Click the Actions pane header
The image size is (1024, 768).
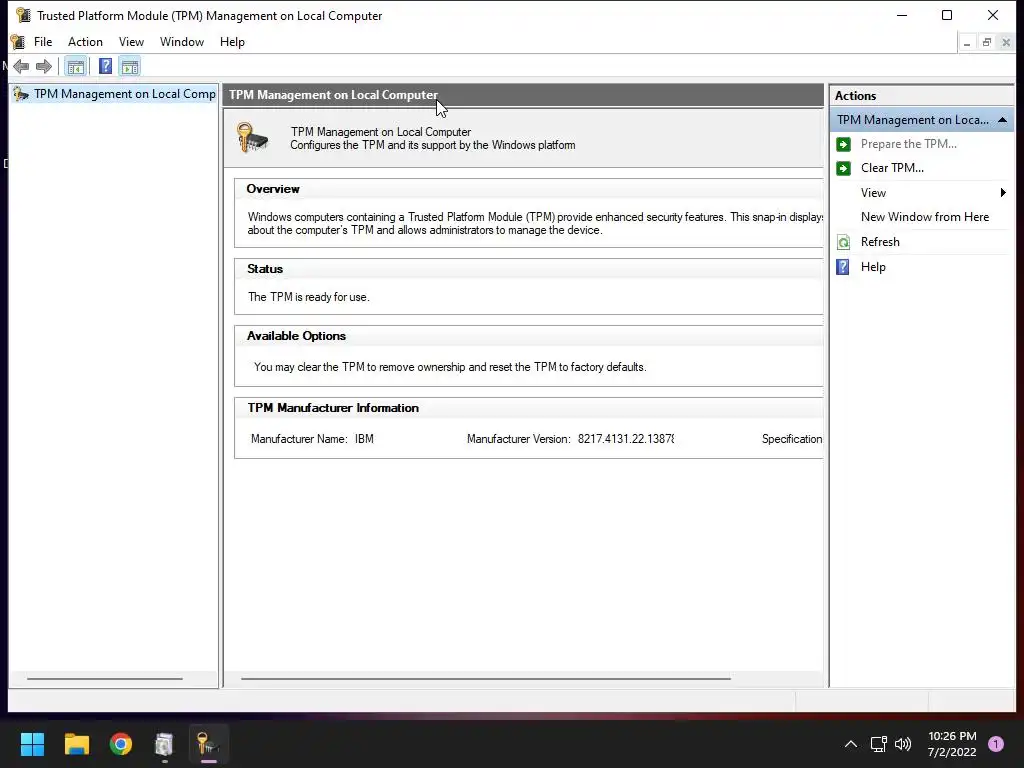(921, 95)
